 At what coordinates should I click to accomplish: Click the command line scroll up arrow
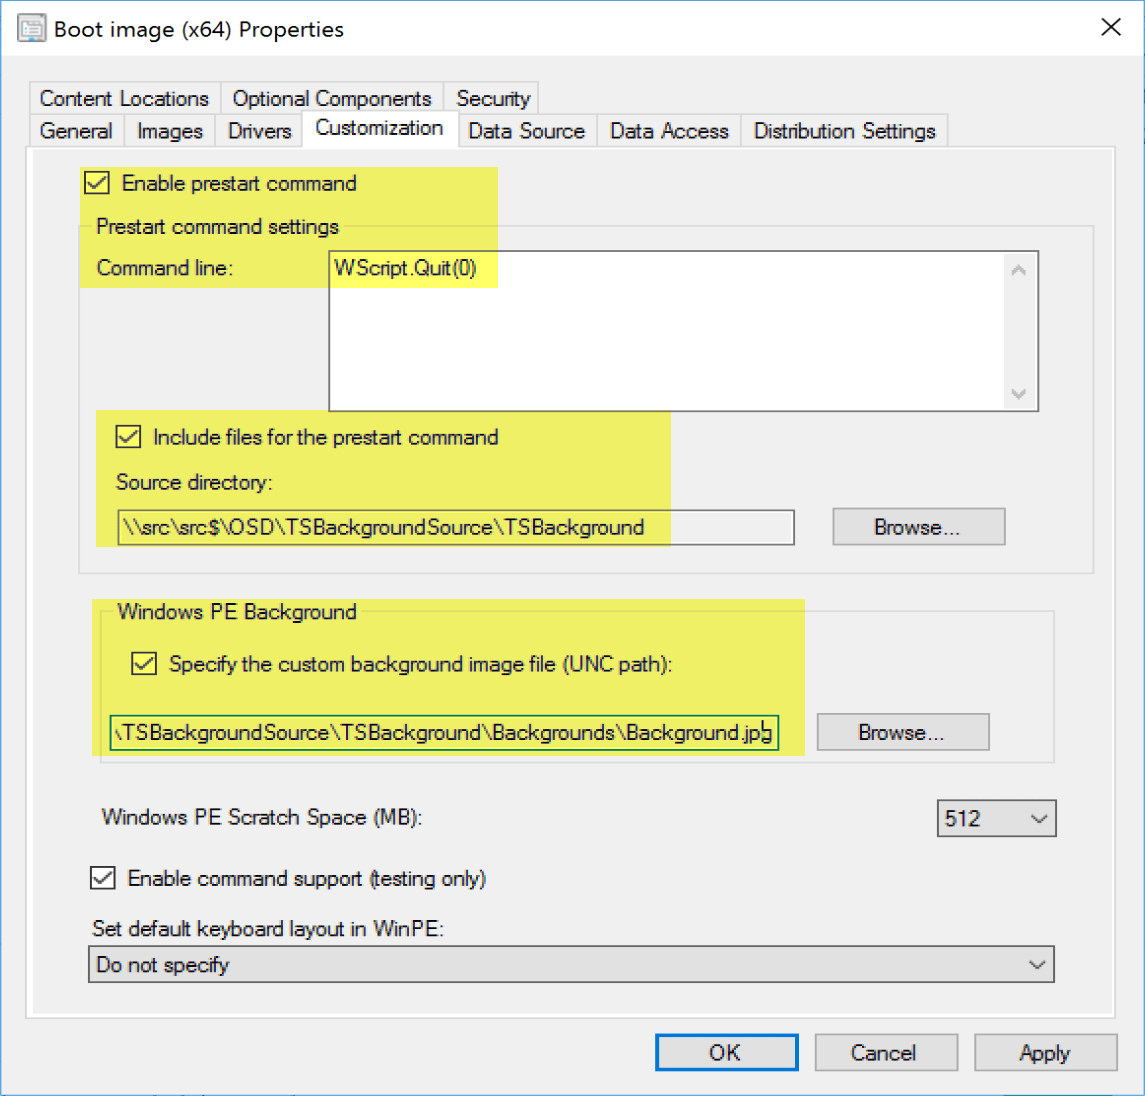pos(1019,271)
